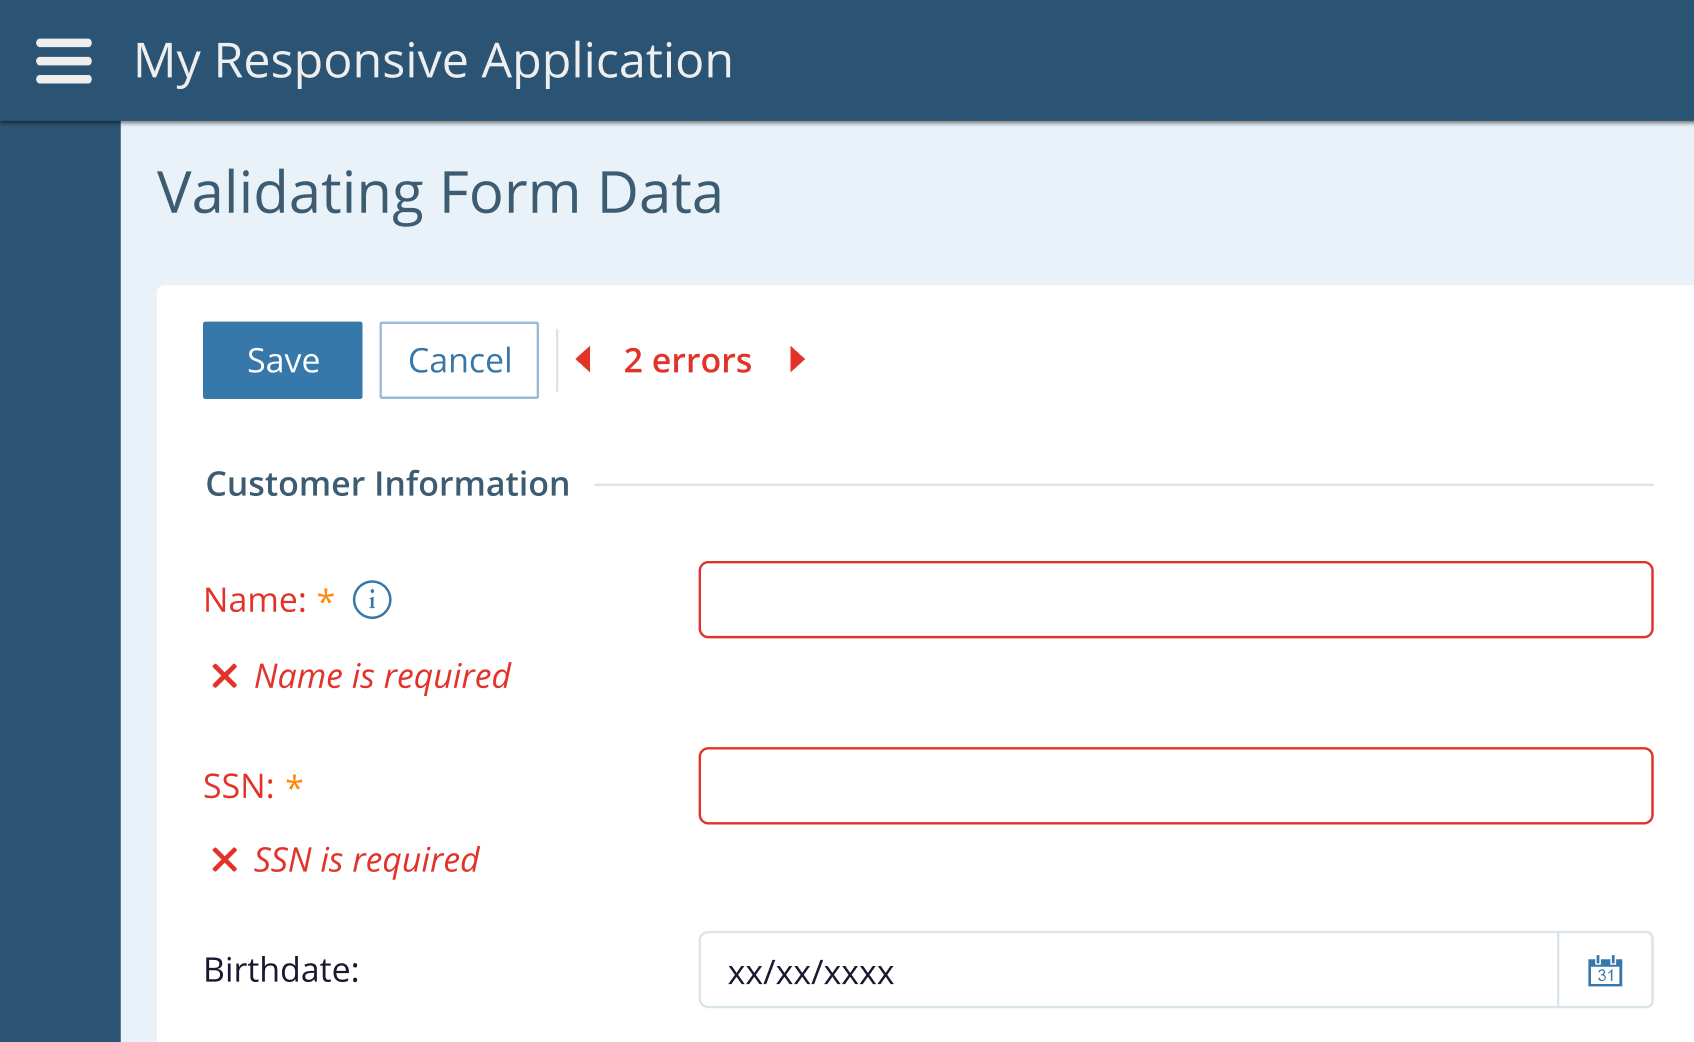Viewport: 1694px width, 1042px height.
Task: Go to the previous error arrow
Action: click(x=584, y=359)
